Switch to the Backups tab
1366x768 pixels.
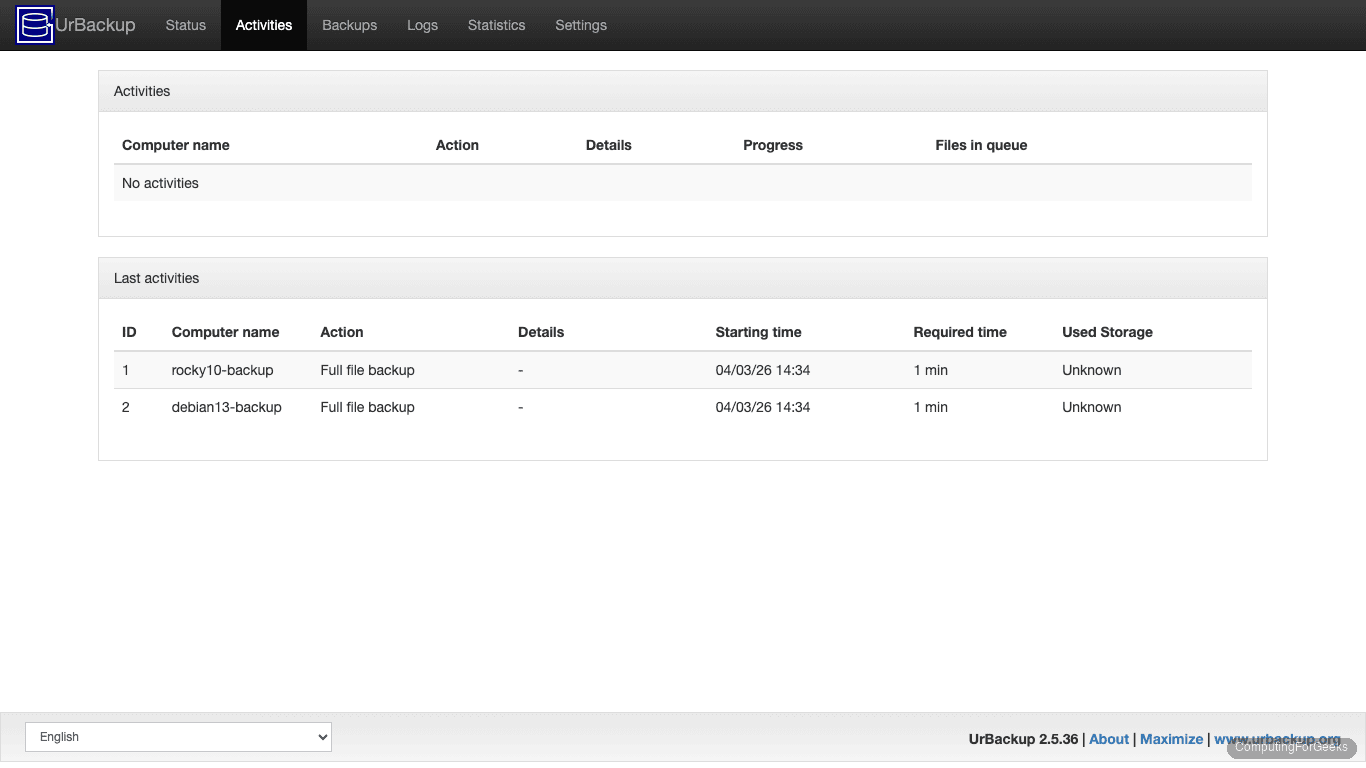349,25
